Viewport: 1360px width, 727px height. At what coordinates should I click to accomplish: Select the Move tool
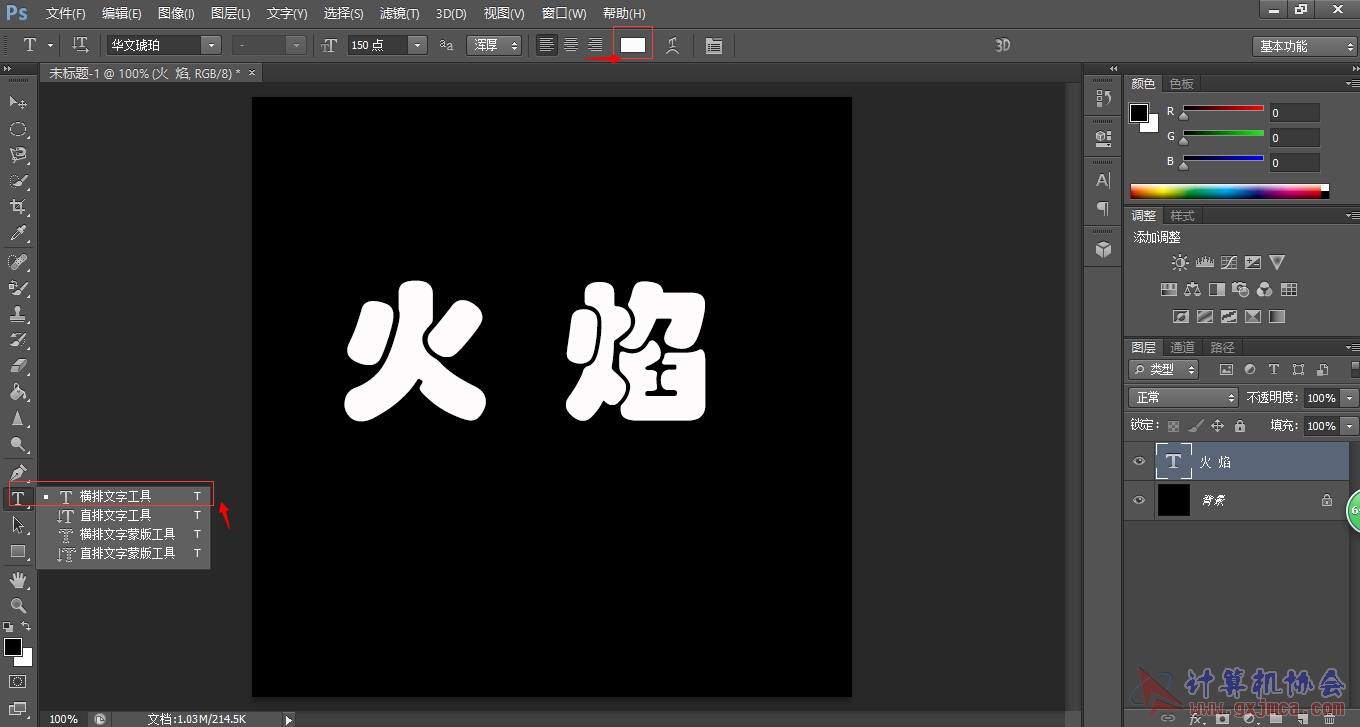(18, 103)
